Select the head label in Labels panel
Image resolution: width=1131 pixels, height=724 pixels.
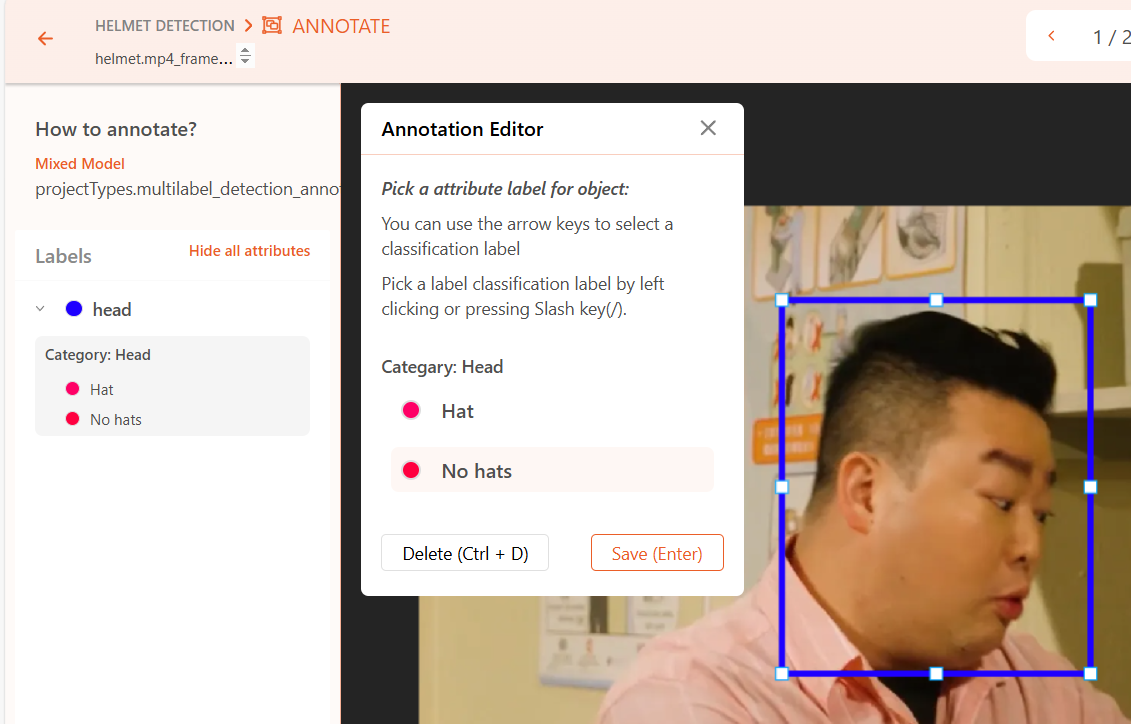coord(112,309)
